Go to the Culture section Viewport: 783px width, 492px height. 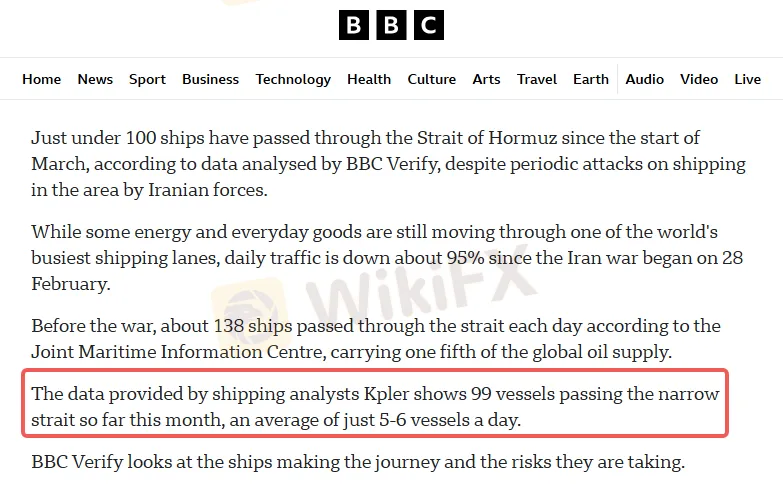click(x=431, y=79)
